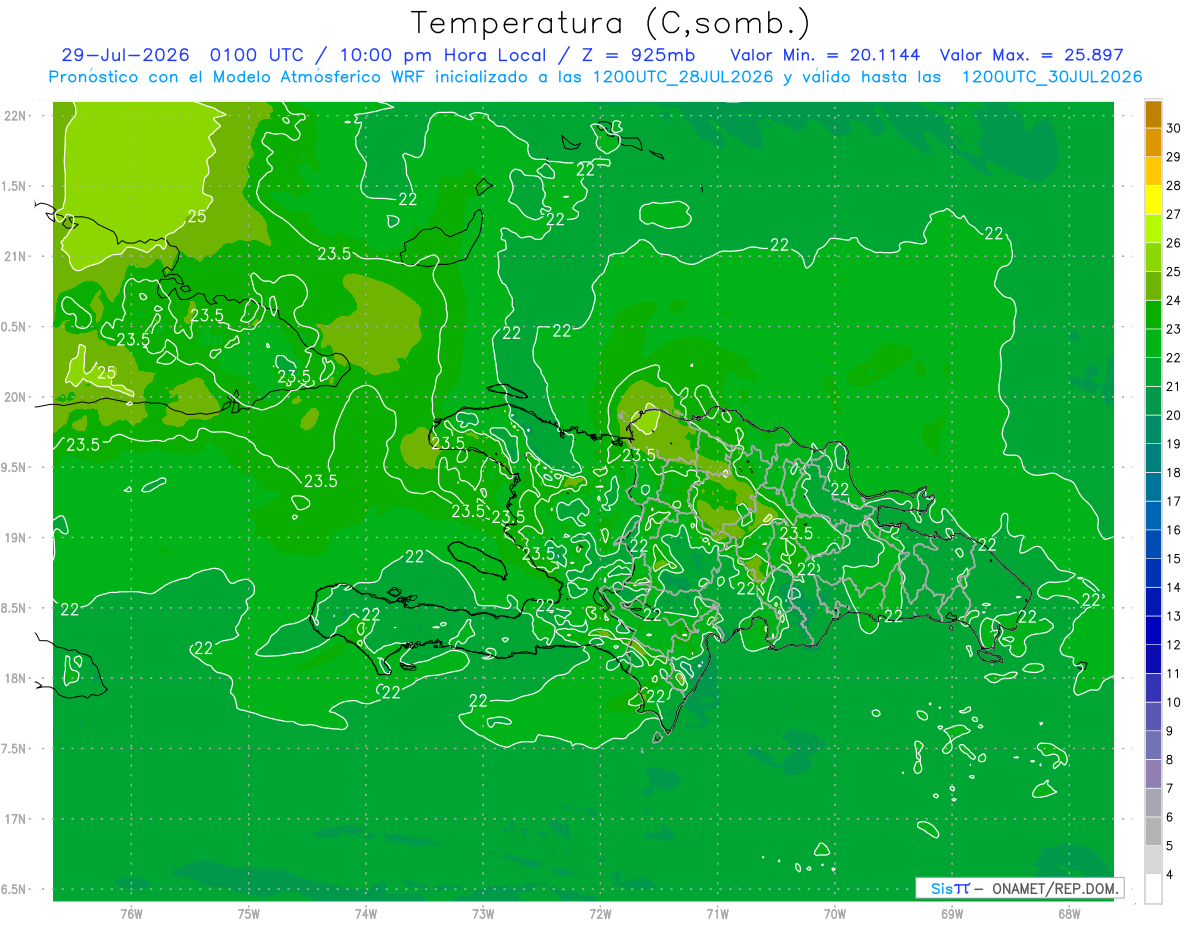Click the colorbar segment between 19 and 20
Image resolution: width=1200 pixels, height=927 pixels.
click(1153, 430)
